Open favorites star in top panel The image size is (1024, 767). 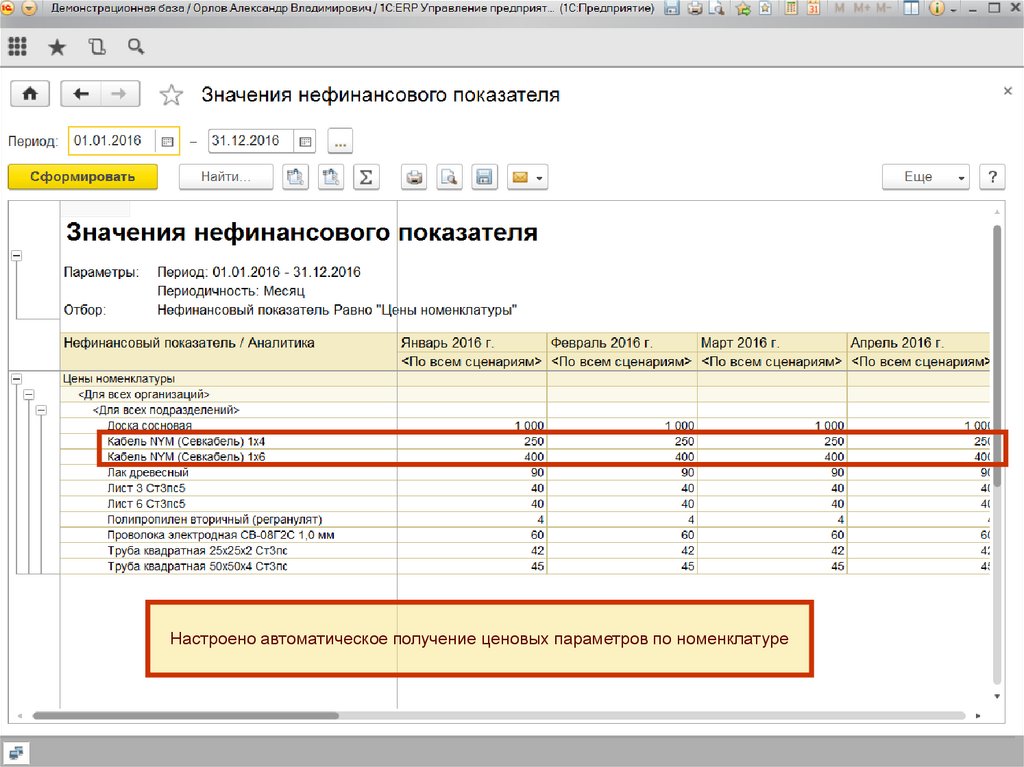[57, 47]
